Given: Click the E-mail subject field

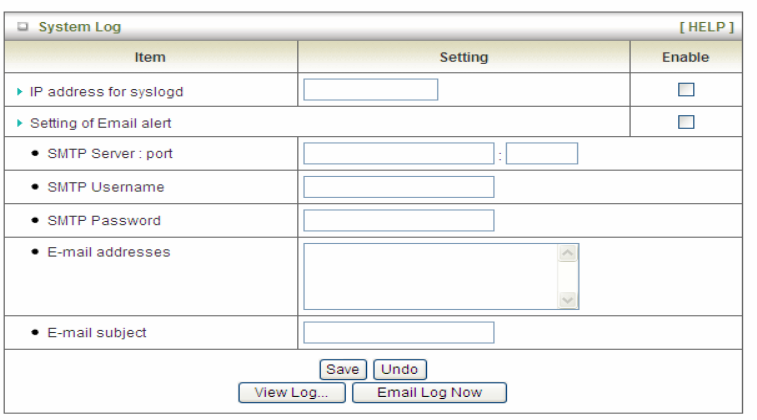Looking at the screenshot, I should pos(398,332).
